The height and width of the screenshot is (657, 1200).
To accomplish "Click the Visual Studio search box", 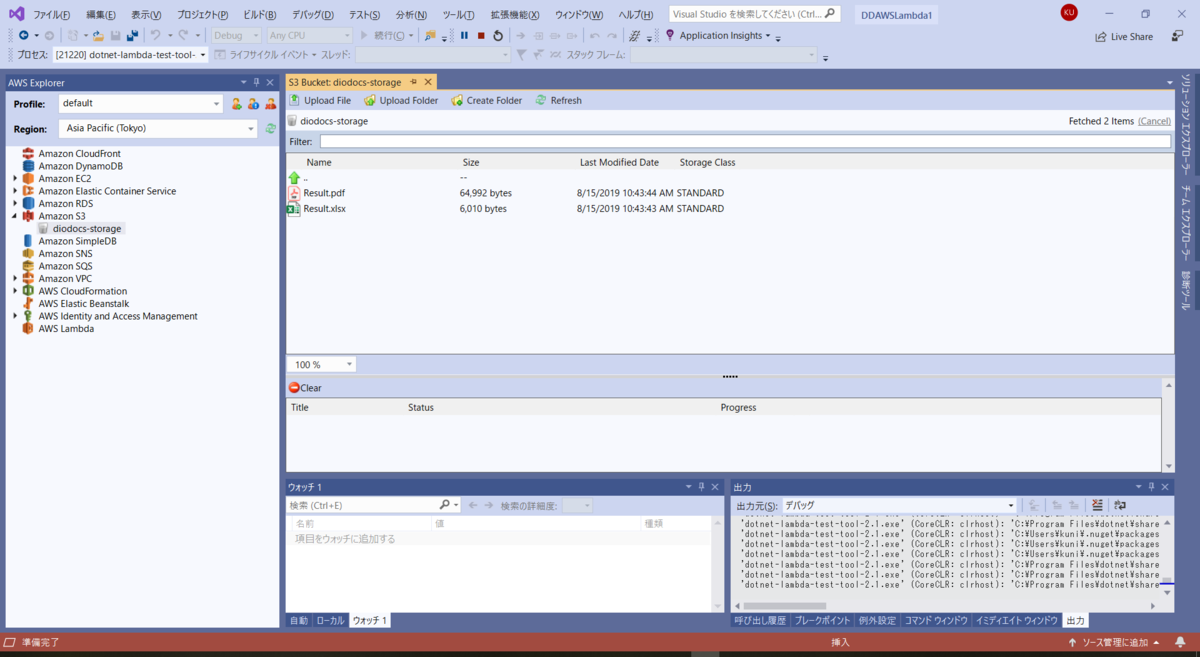I will click(754, 15).
